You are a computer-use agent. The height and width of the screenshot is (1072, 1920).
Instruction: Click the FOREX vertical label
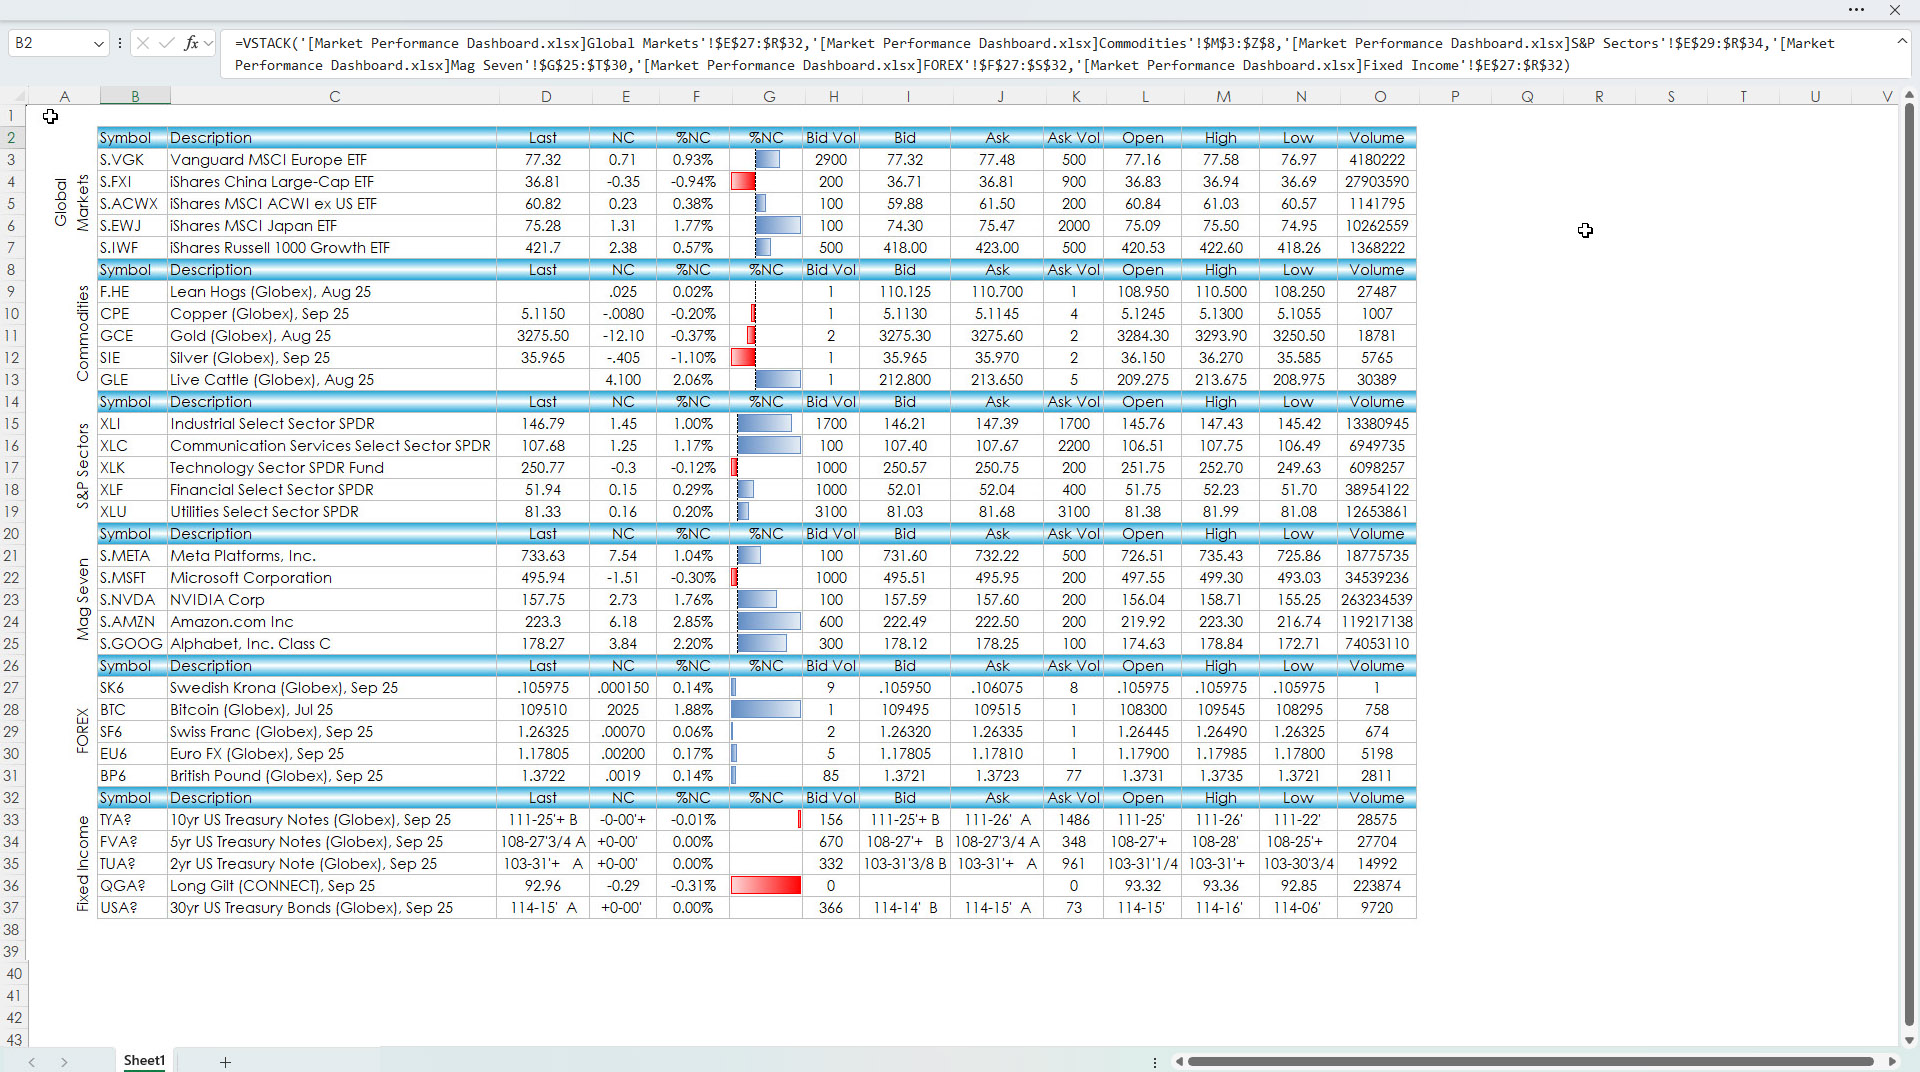83,731
